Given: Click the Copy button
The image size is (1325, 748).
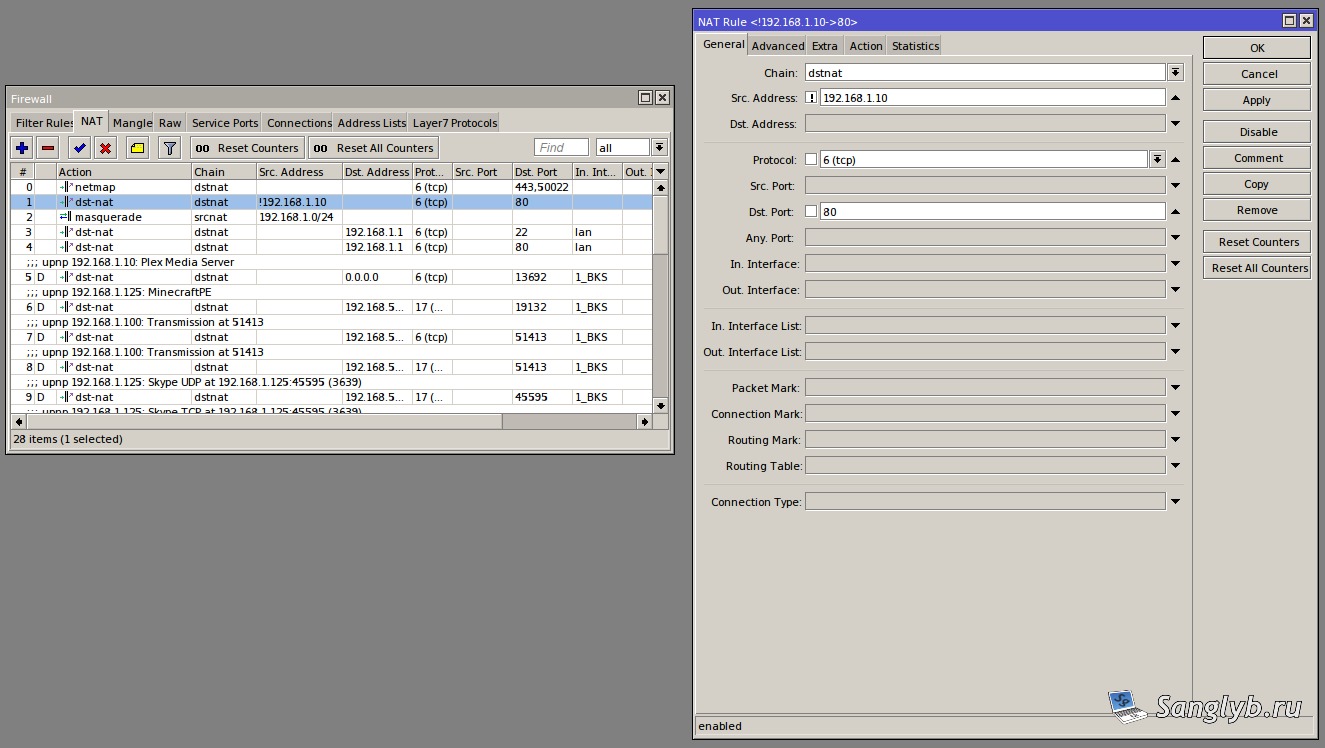Looking at the screenshot, I should pos(1257,184).
